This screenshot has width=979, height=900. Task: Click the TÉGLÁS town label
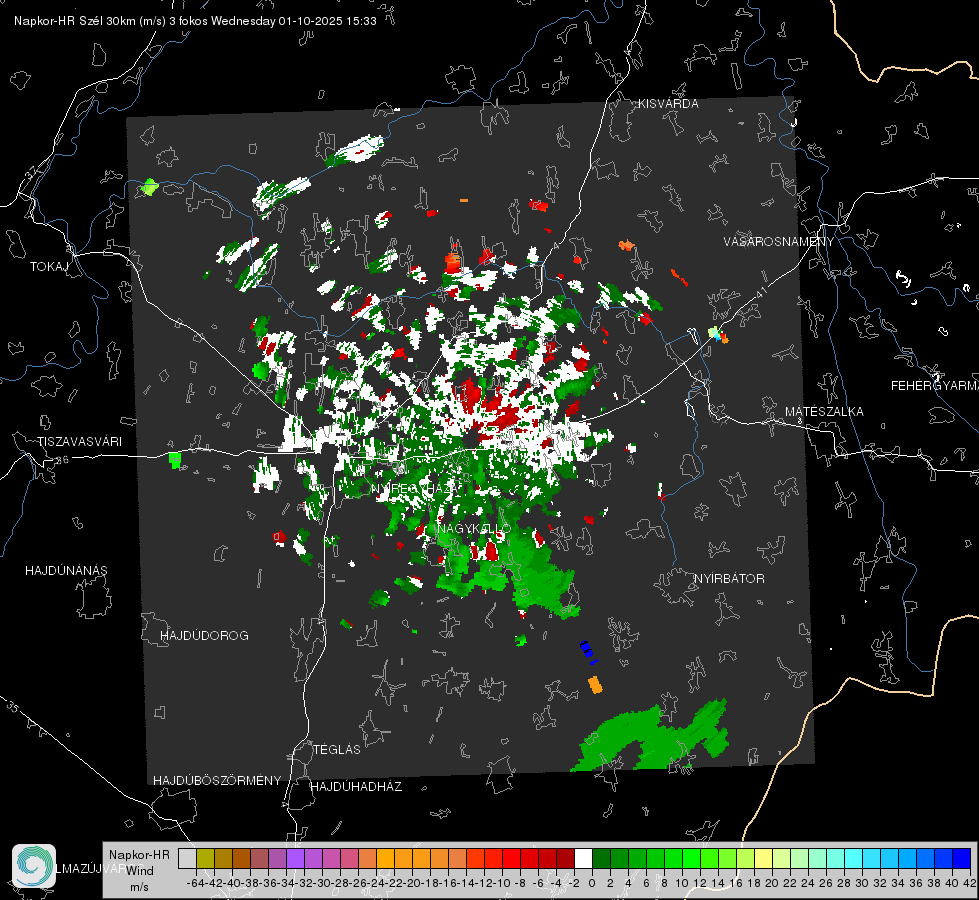[x=337, y=750]
